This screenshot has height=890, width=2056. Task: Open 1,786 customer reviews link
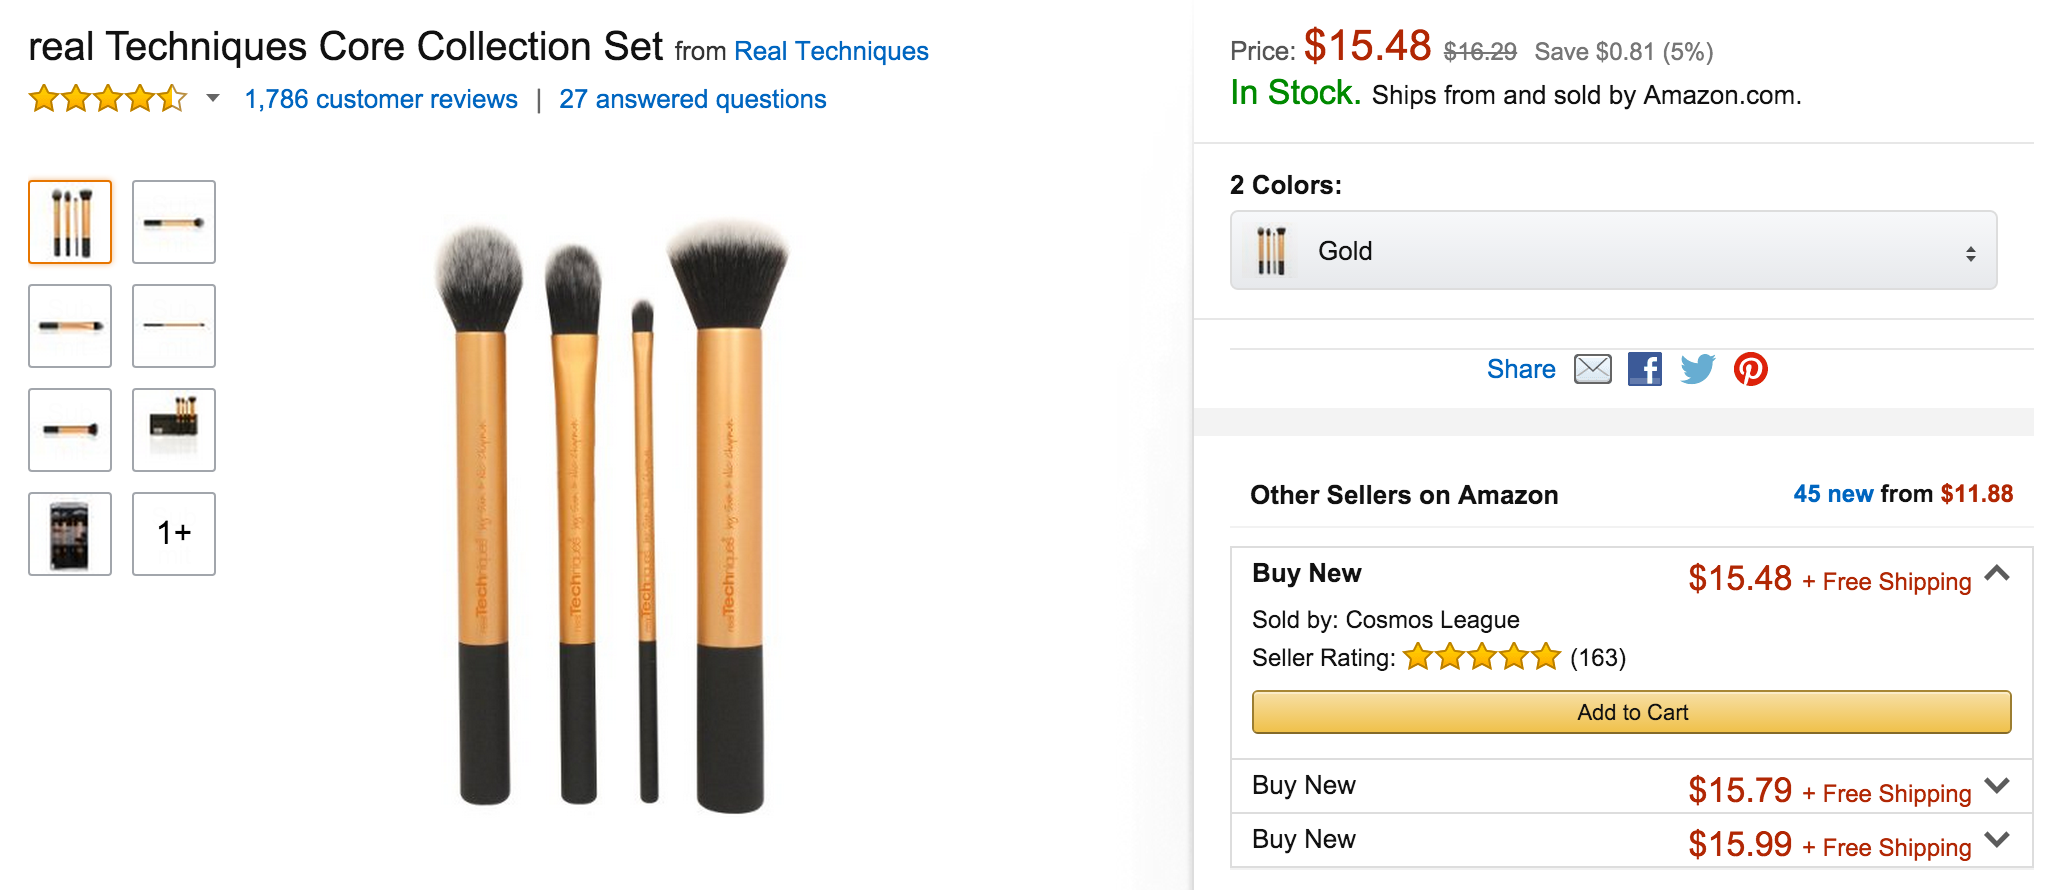point(381,99)
